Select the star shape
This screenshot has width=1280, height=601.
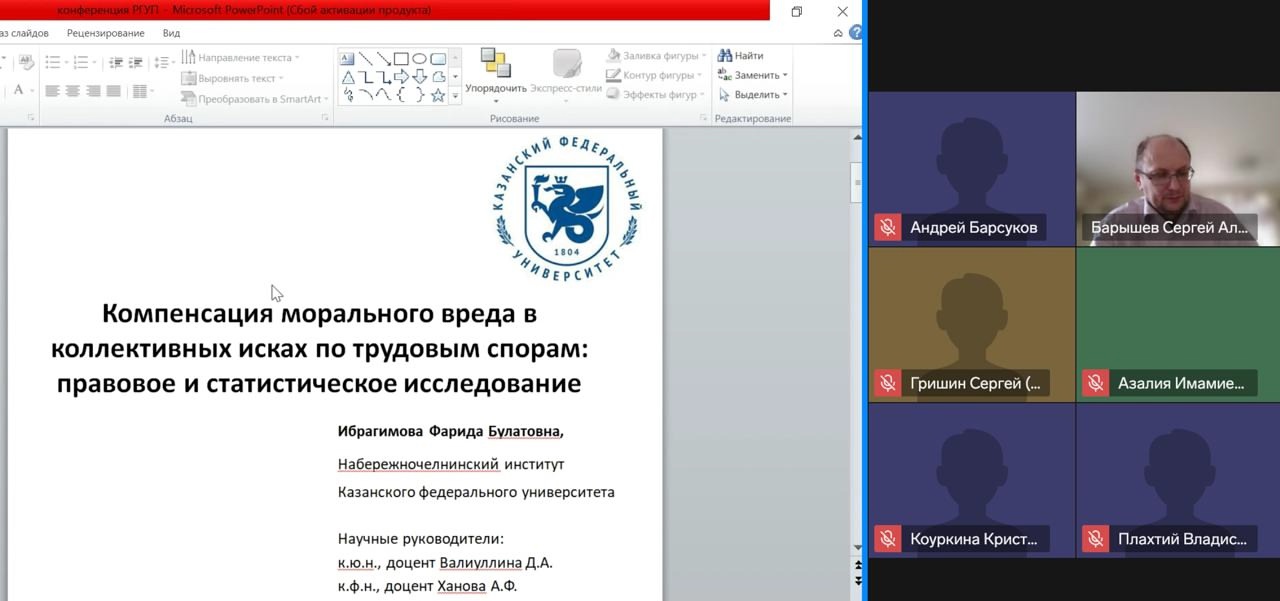[x=438, y=94]
